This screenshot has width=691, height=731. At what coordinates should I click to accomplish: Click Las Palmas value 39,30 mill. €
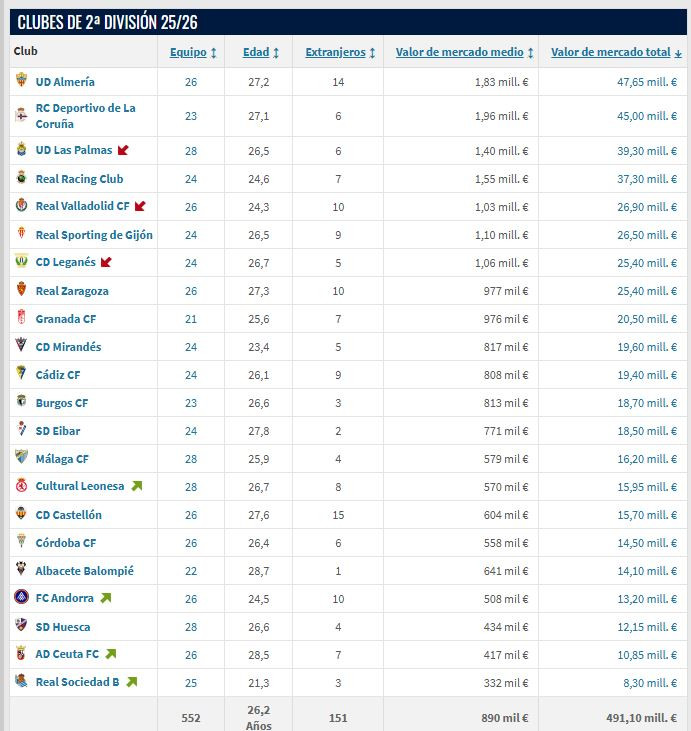coord(647,151)
